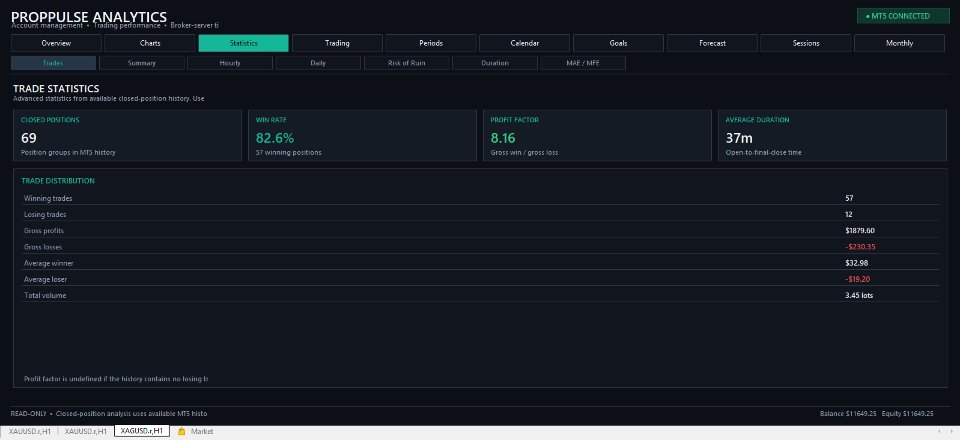Image resolution: width=960 pixels, height=440 pixels.
Task: Click the READ-ONLY footer label
Action: pos(28,414)
